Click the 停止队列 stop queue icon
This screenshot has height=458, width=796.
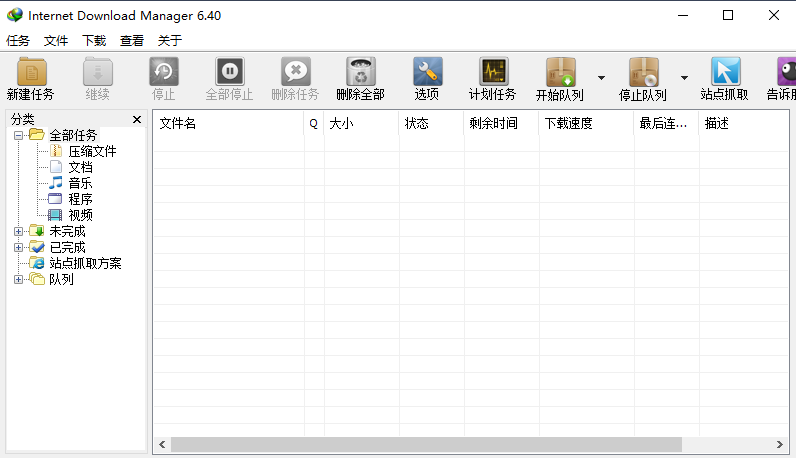click(643, 72)
